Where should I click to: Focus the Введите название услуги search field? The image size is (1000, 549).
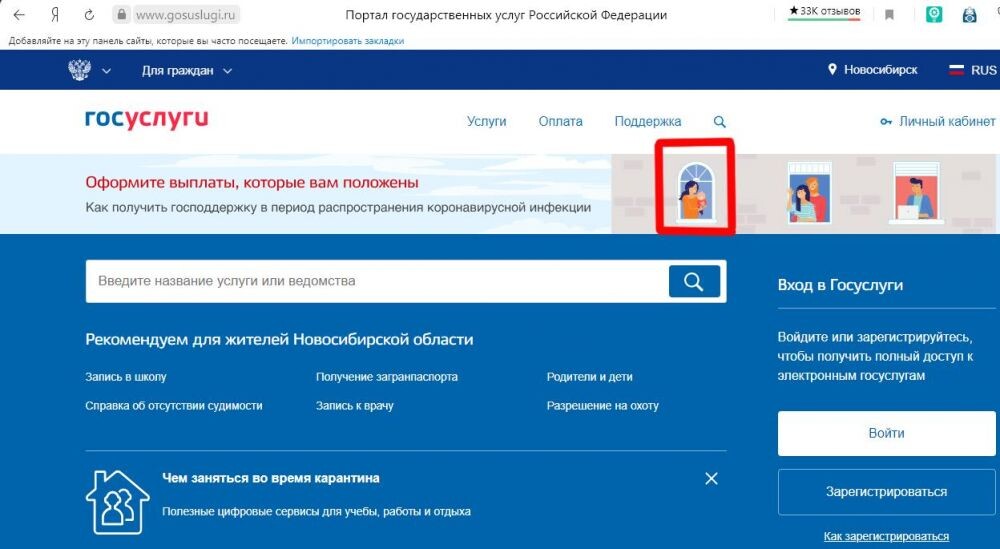pyautogui.click(x=378, y=281)
